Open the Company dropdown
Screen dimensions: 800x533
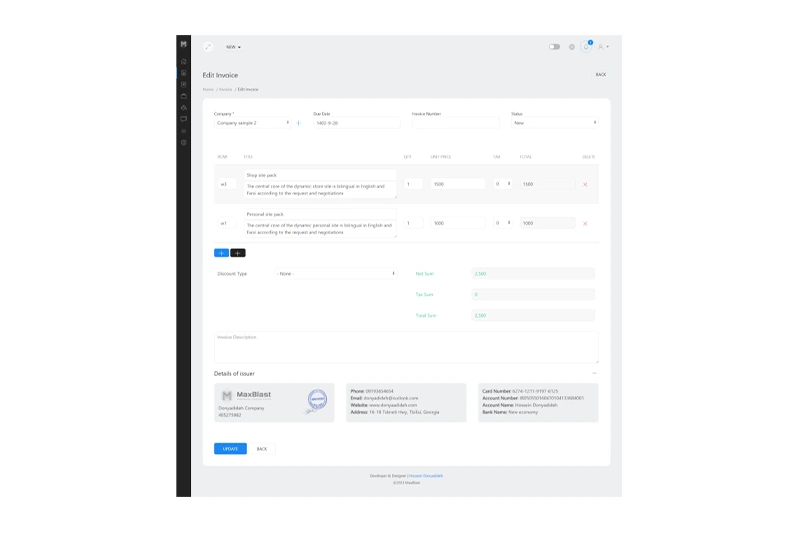point(253,123)
